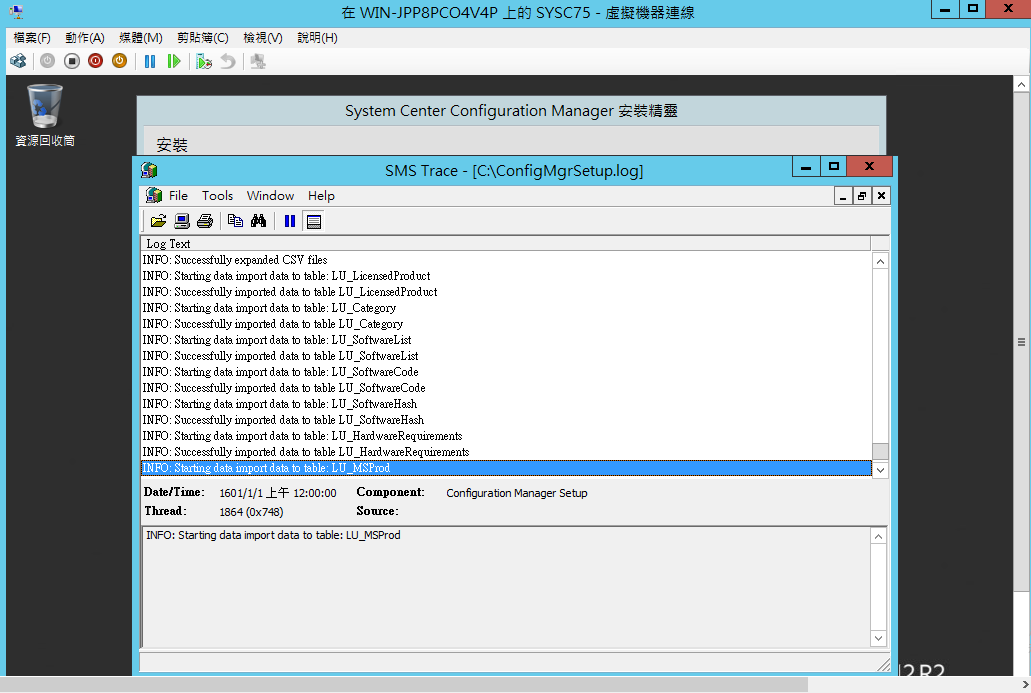The height and width of the screenshot is (693, 1031).
Task: Open 說明(H) menu
Action: click(317, 37)
